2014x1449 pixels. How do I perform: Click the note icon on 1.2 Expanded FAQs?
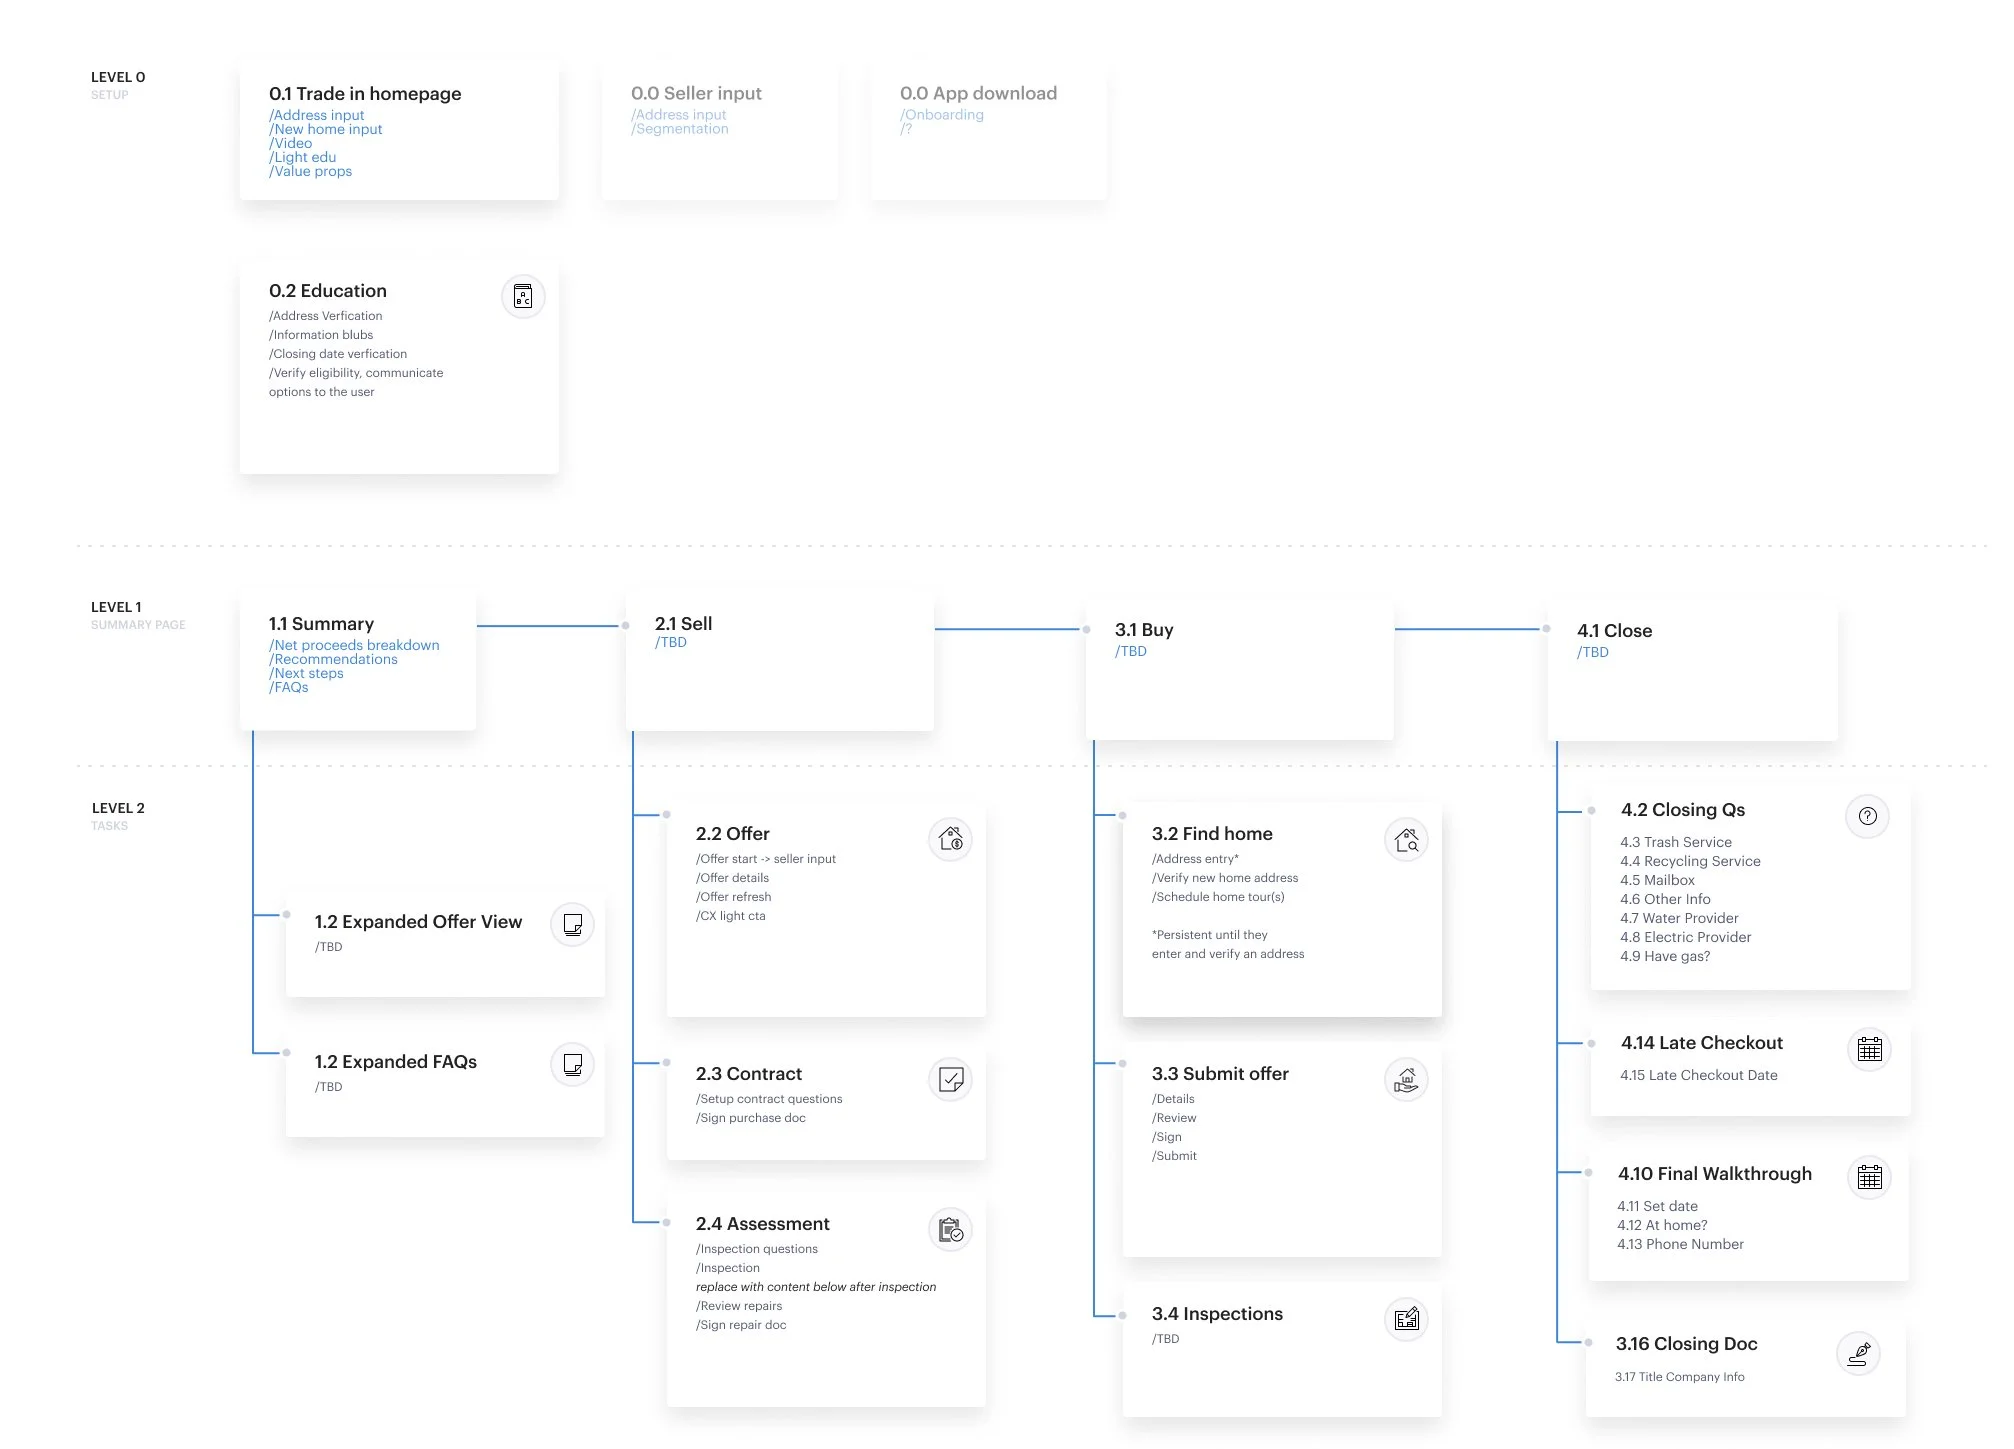[x=572, y=1064]
